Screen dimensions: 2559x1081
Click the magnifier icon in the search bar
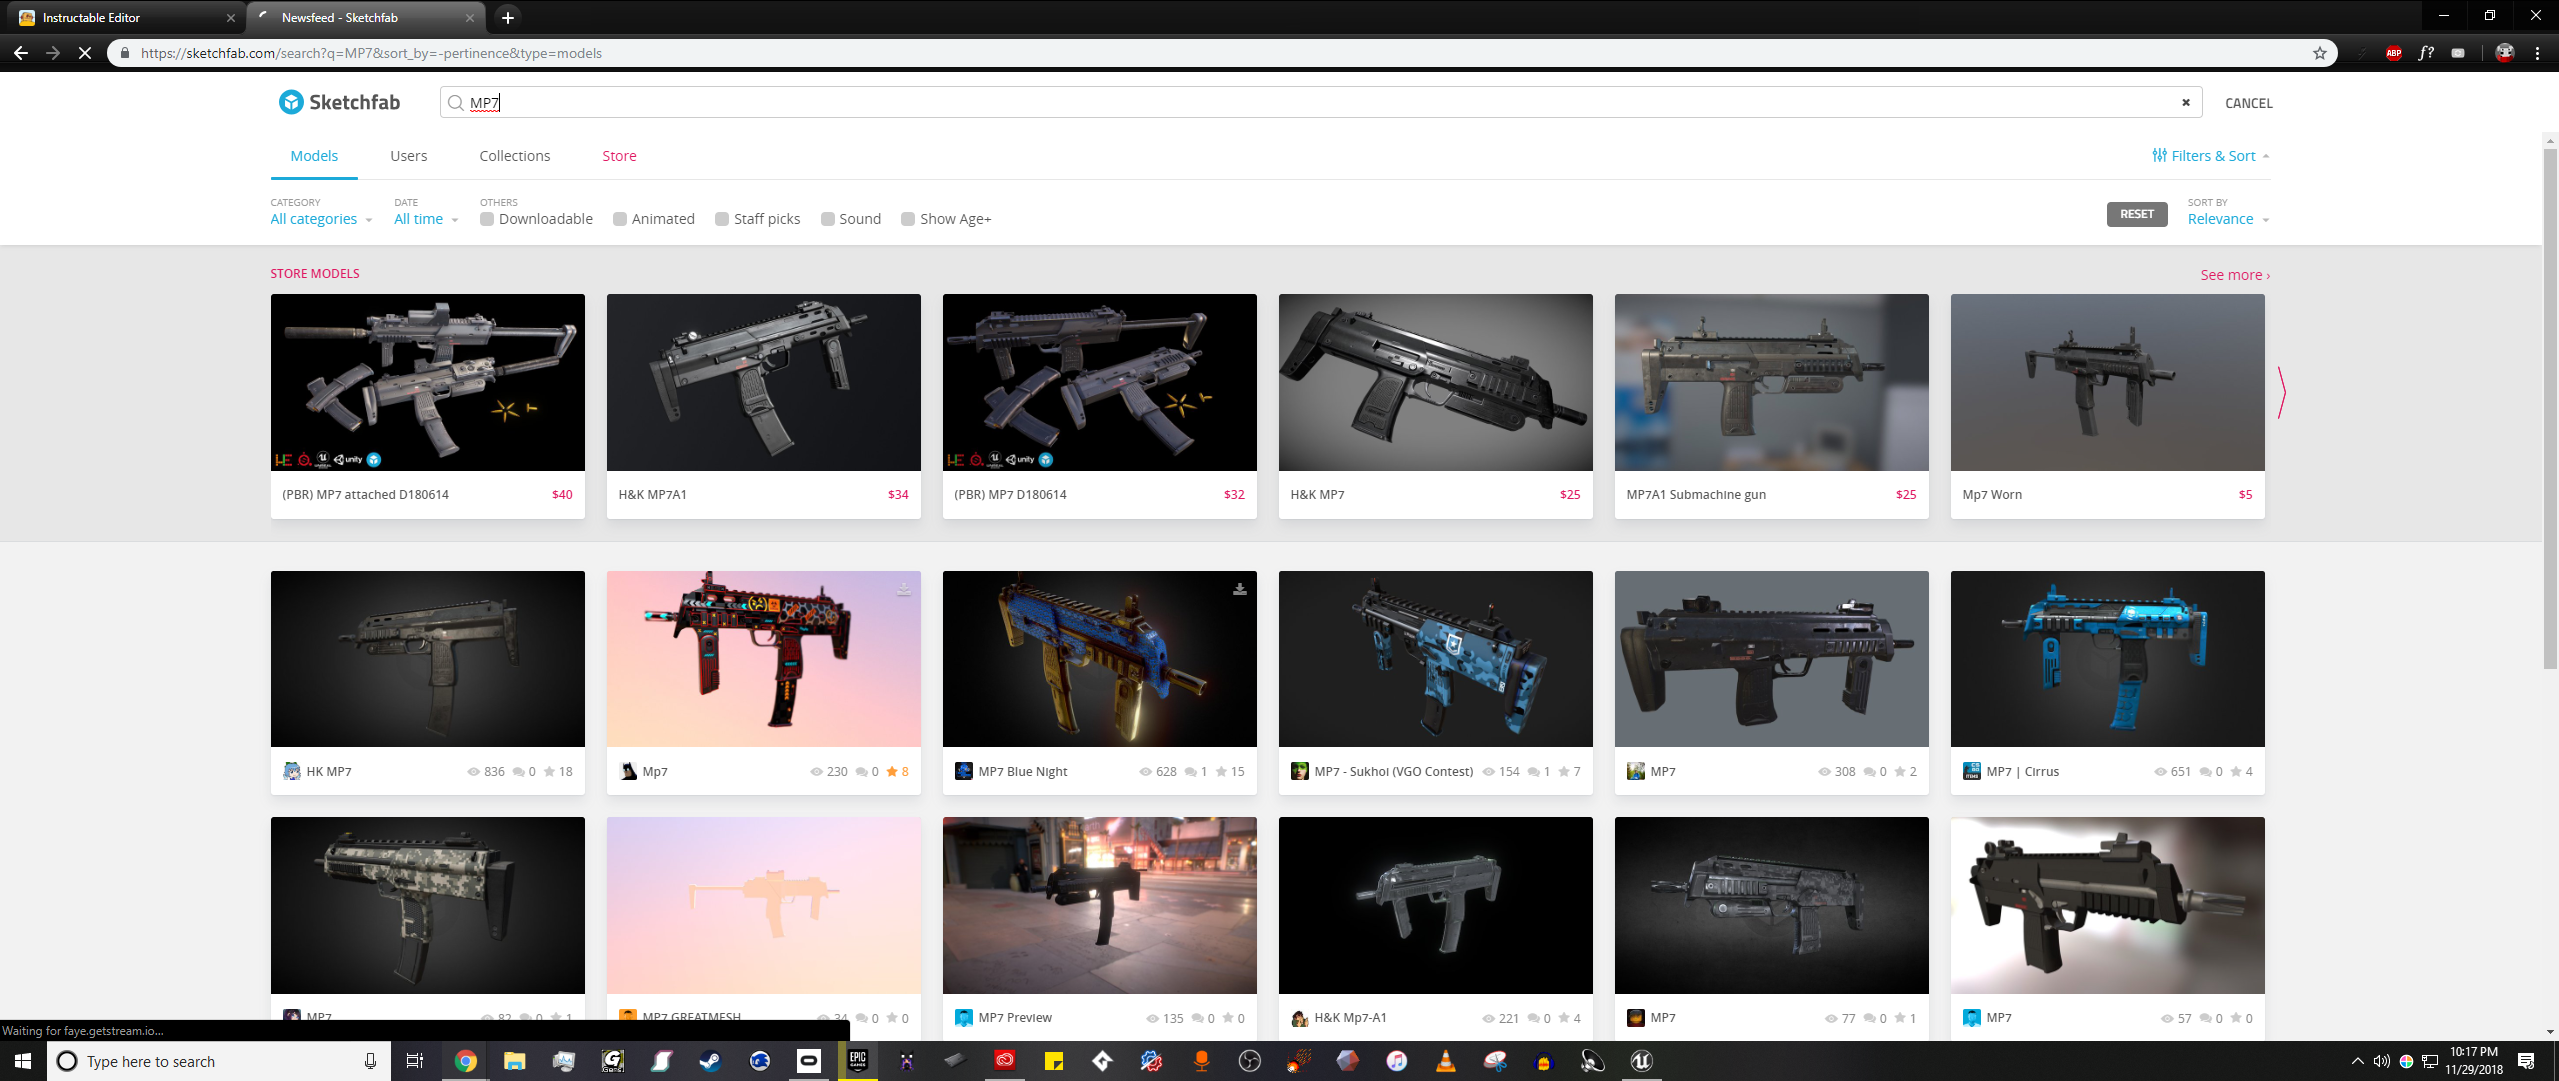[x=456, y=103]
